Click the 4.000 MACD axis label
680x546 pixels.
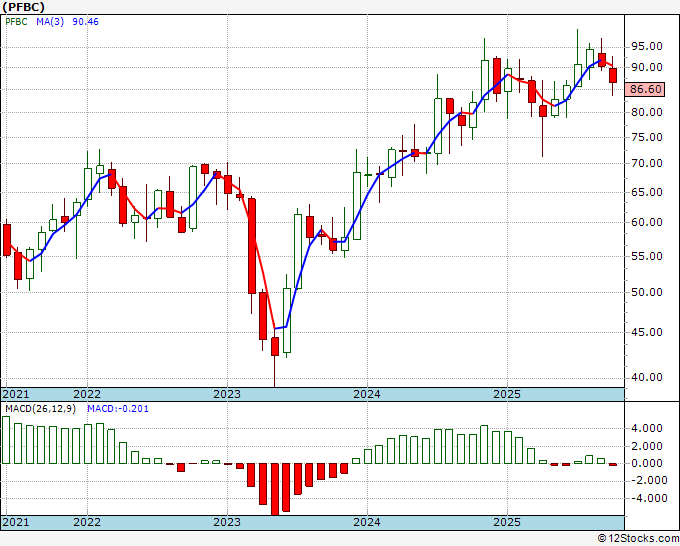(x=647, y=428)
